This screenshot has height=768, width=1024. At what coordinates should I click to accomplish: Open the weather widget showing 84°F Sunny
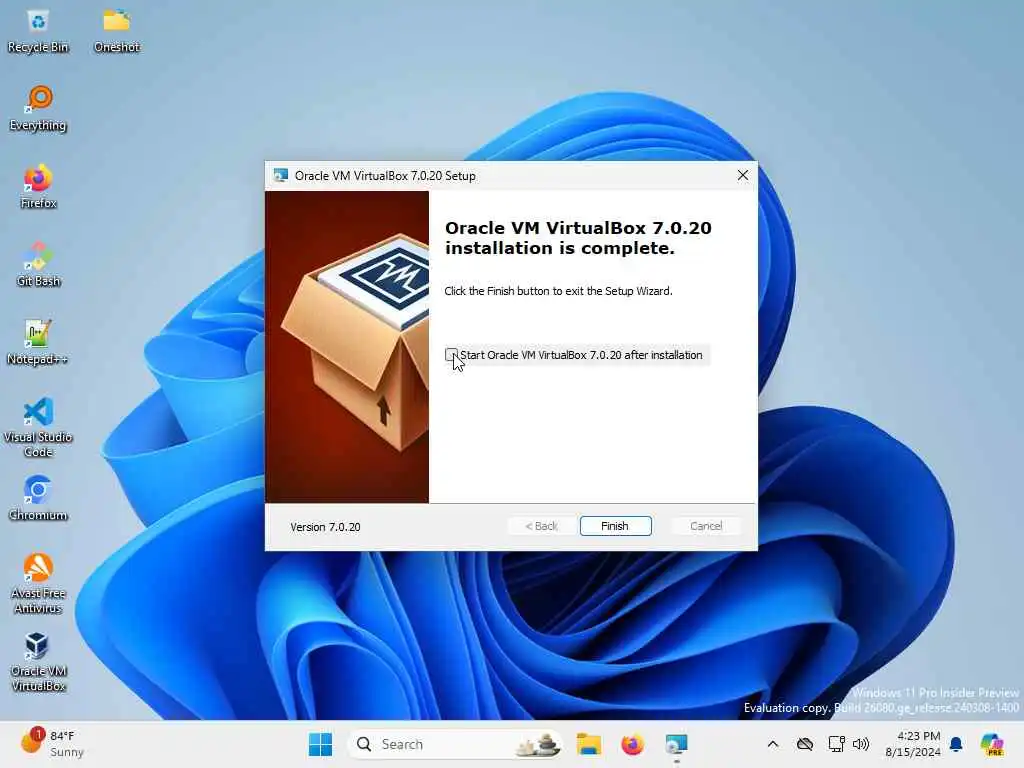52,743
